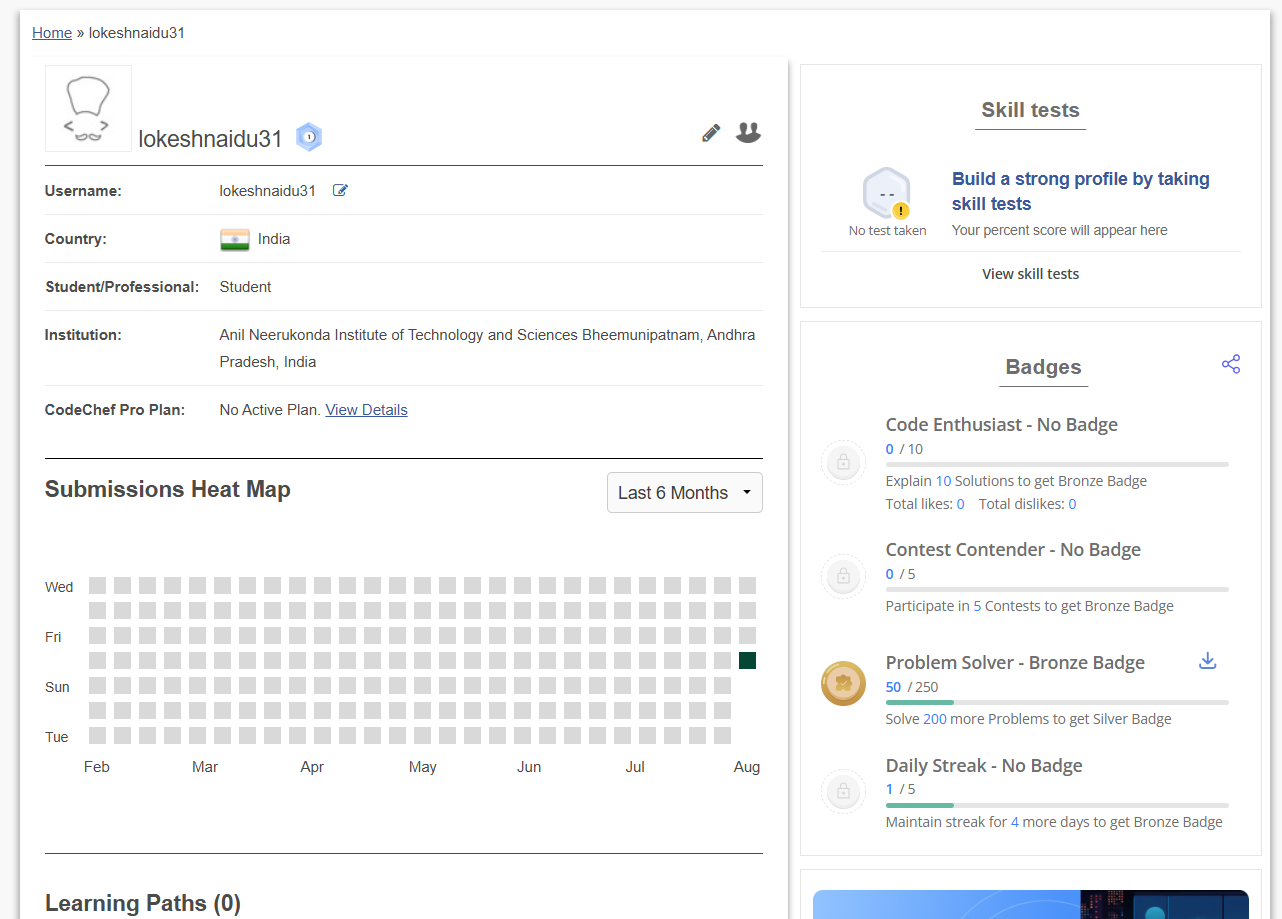This screenshot has height=919, width=1282.
Task: Click the Problem Solver - Bronze Badge title
Action: [x=1015, y=663]
